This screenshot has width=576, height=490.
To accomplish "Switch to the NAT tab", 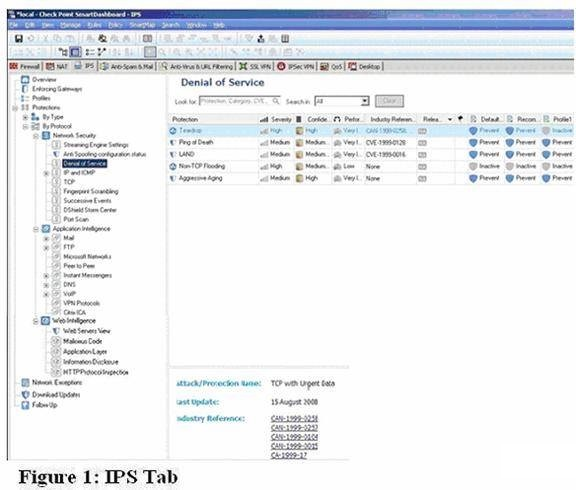I will coord(57,66).
